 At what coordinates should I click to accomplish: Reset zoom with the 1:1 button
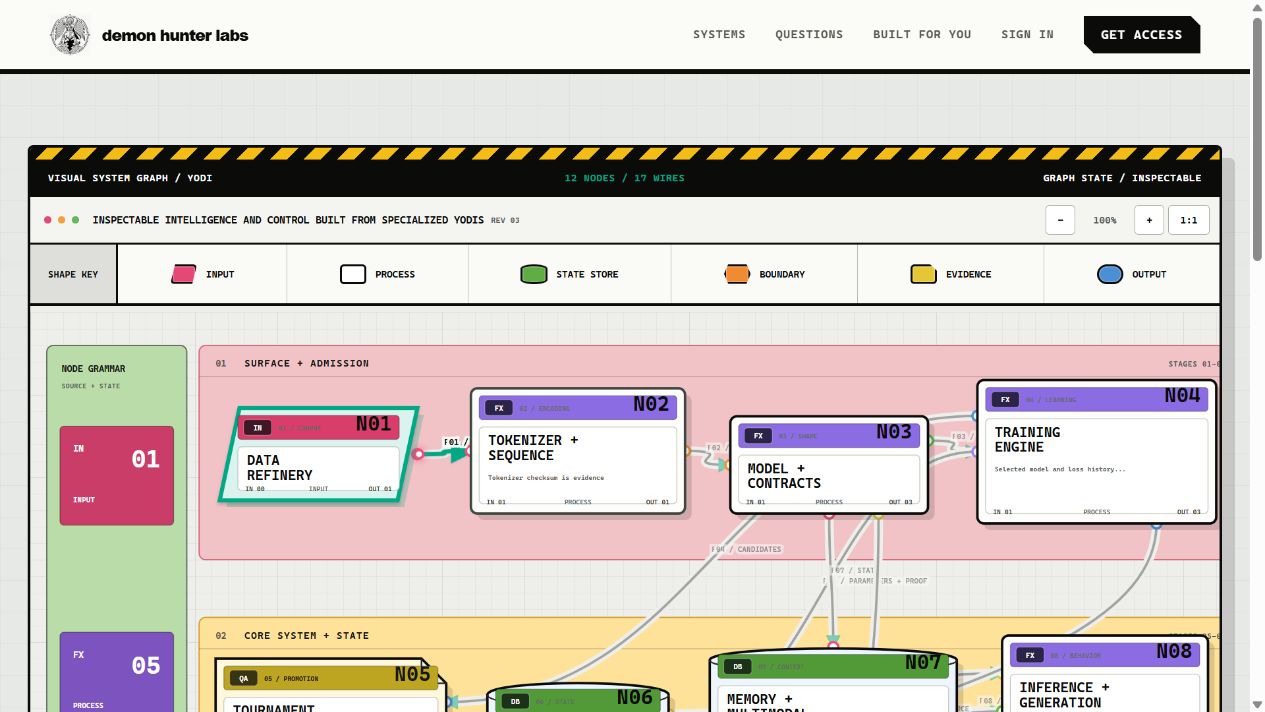(x=1189, y=220)
